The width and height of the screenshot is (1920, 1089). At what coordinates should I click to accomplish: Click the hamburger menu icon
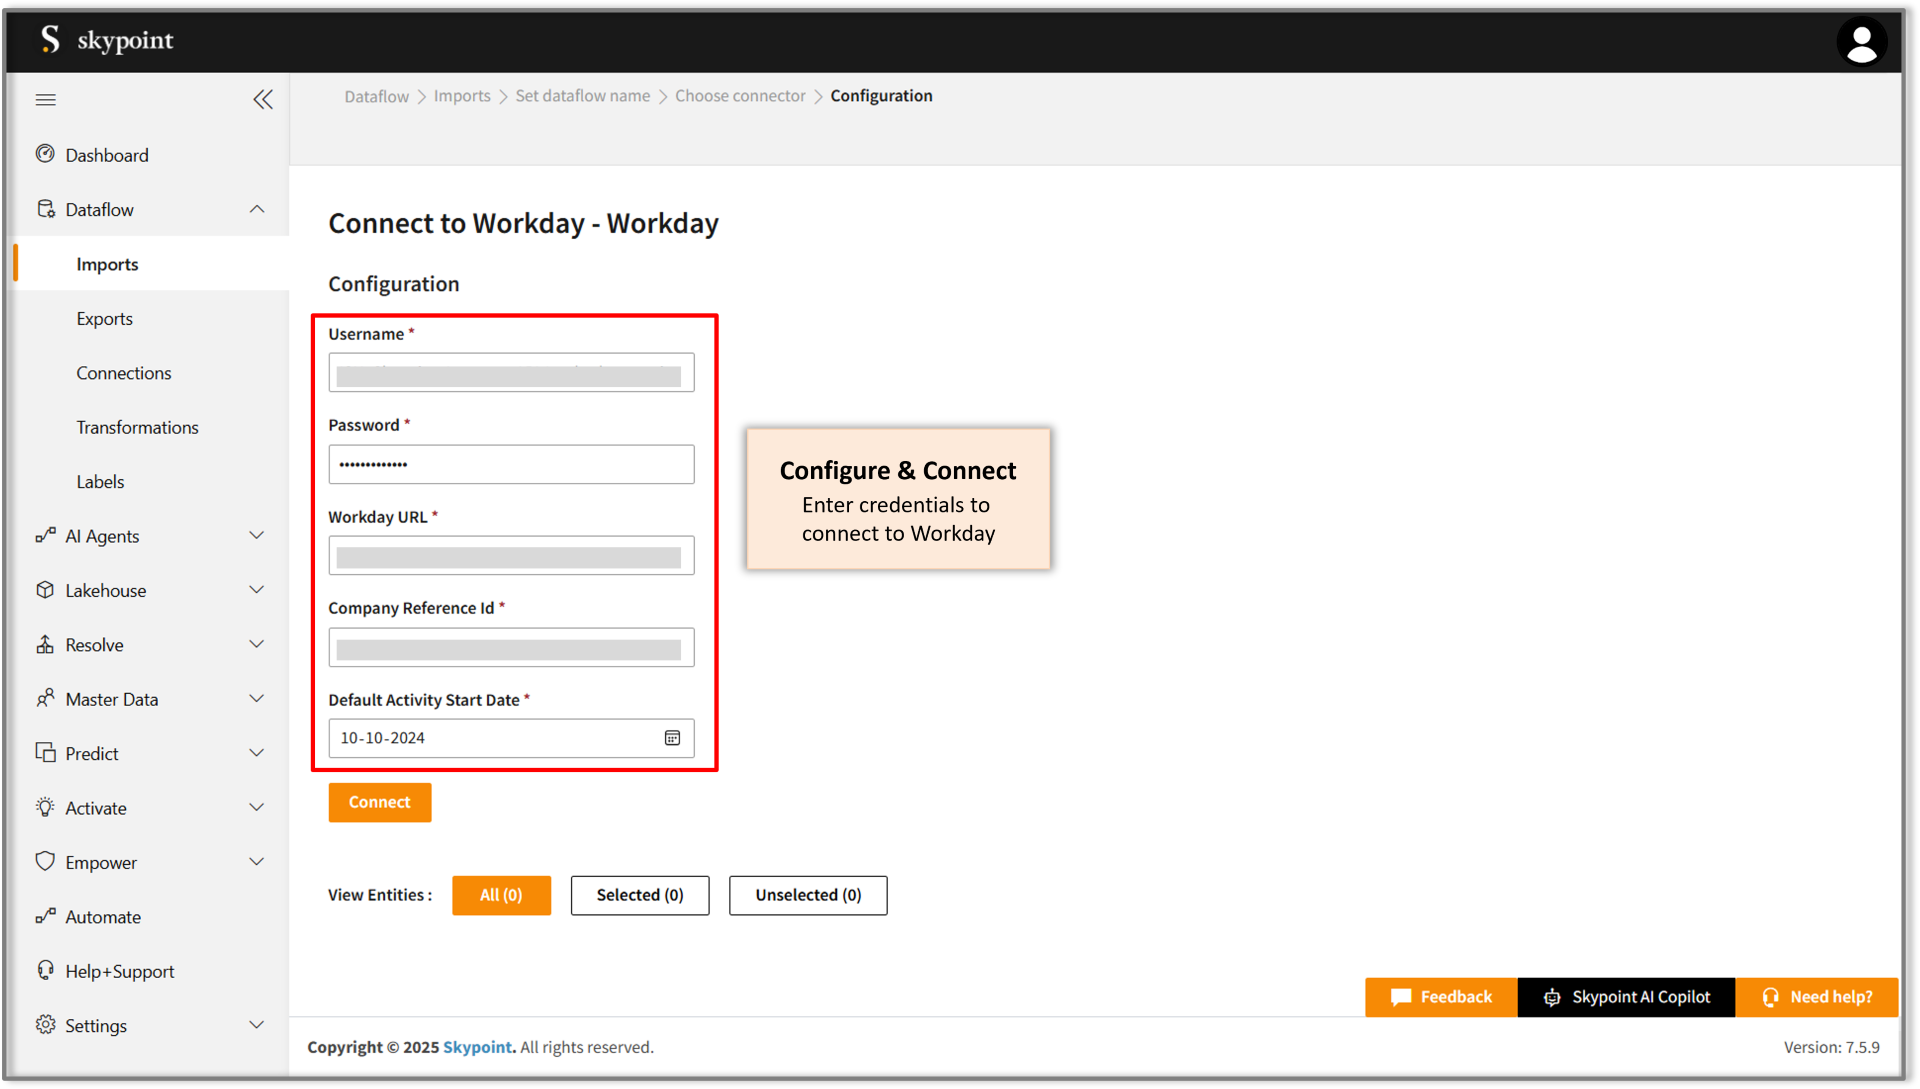(x=46, y=100)
